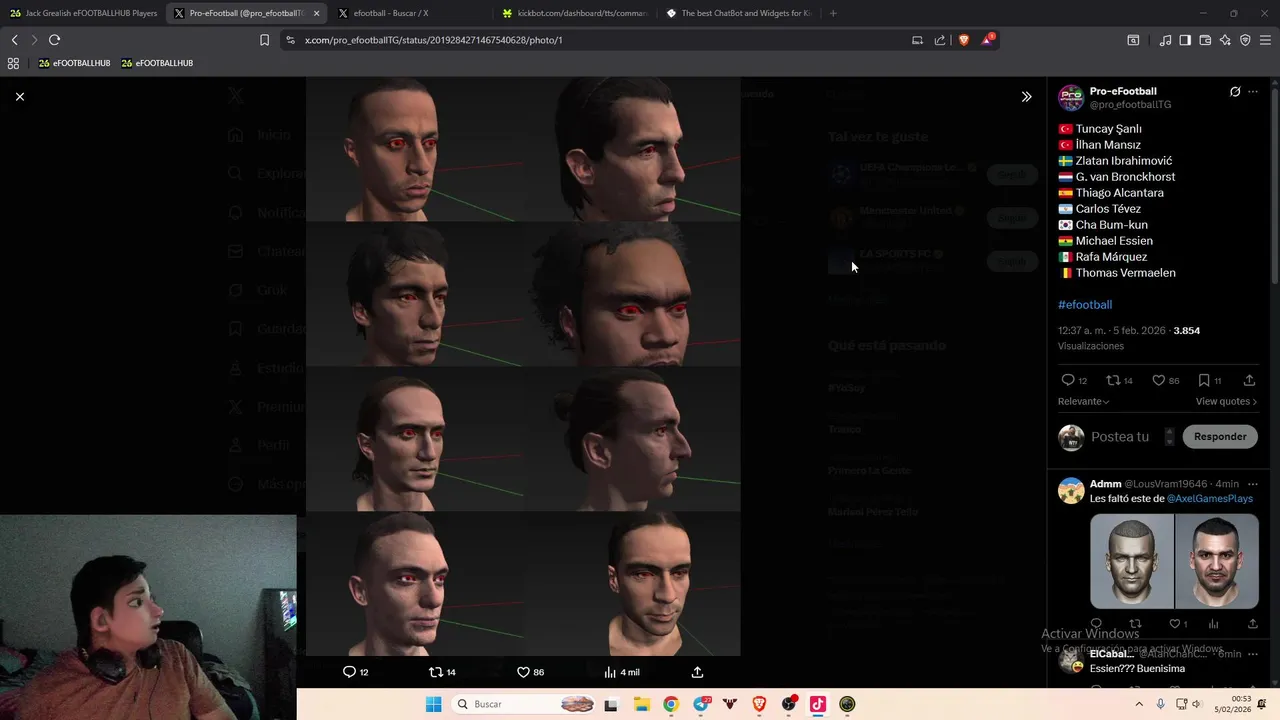Click the heart icon showing 86 below the photo
The height and width of the screenshot is (720, 1280).
523,672
